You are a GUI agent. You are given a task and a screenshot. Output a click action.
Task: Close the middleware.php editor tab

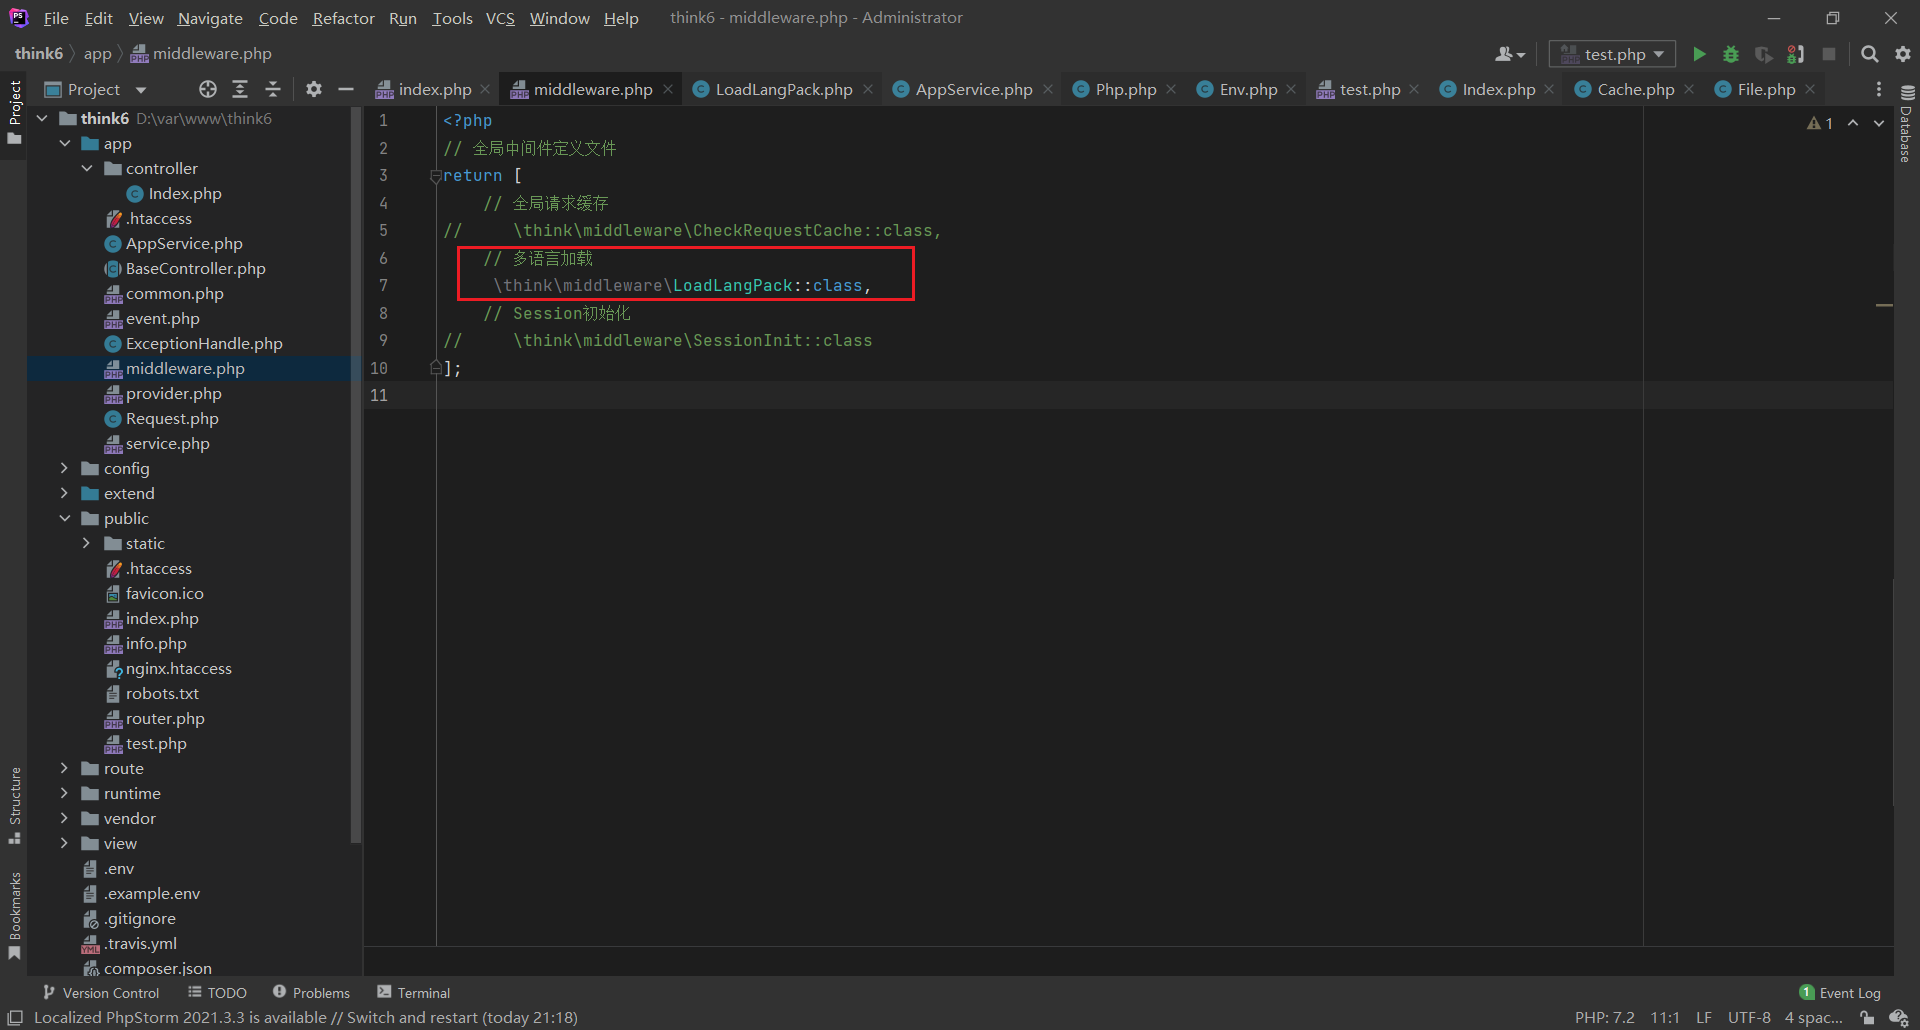tap(668, 89)
